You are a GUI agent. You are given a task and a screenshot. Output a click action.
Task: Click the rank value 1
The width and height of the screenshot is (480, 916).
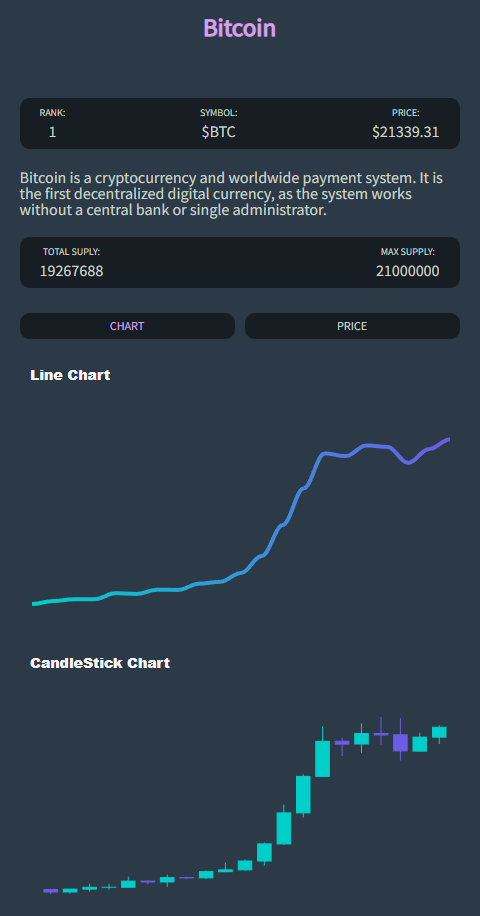click(x=53, y=132)
